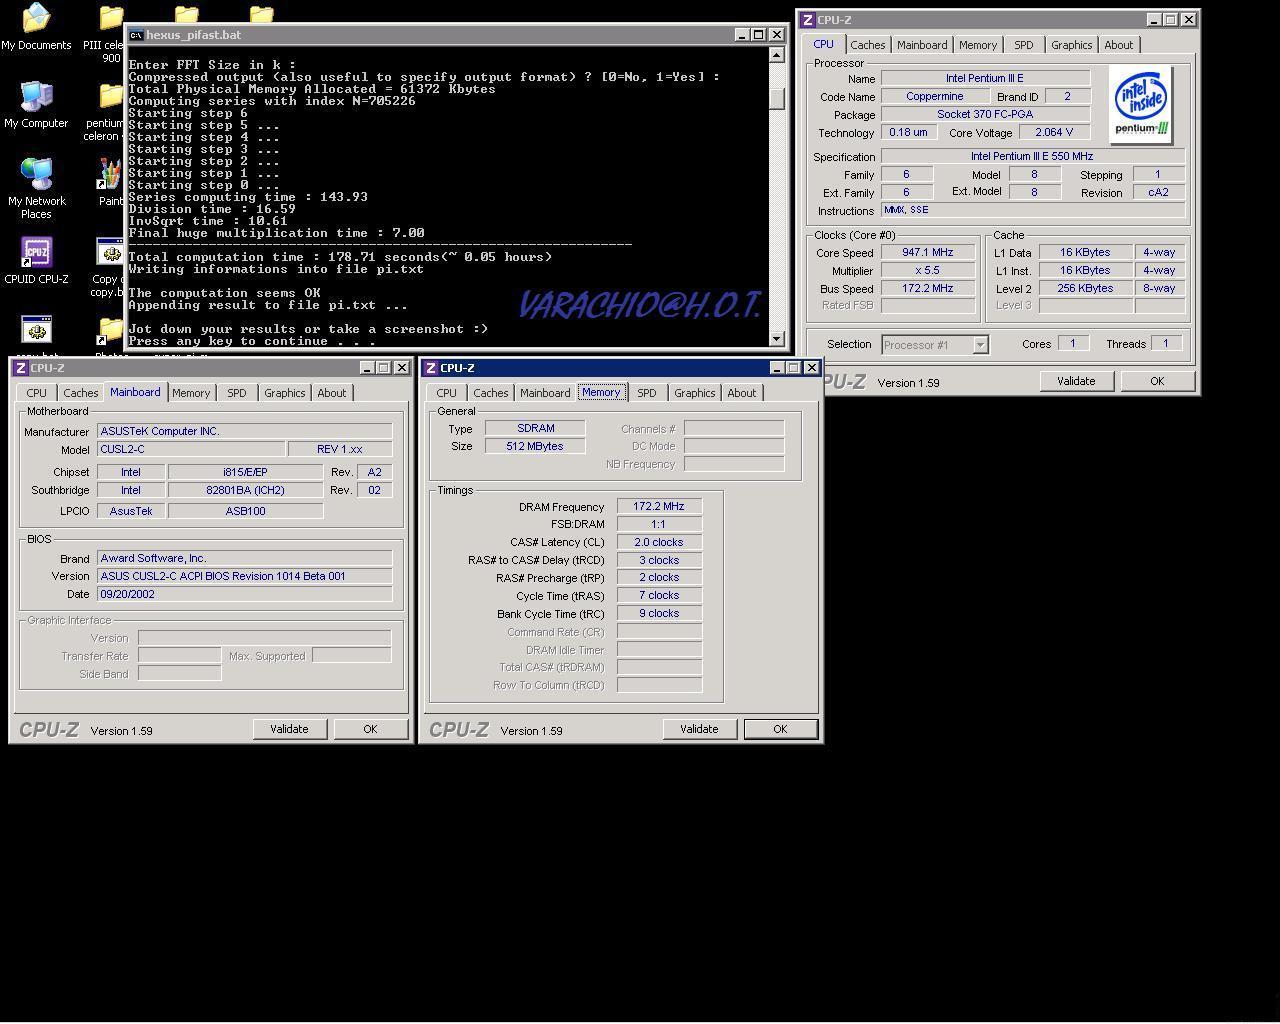Maximize the hexus_pifast.bat console window
The height and width of the screenshot is (1024, 1280).
[758, 35]
